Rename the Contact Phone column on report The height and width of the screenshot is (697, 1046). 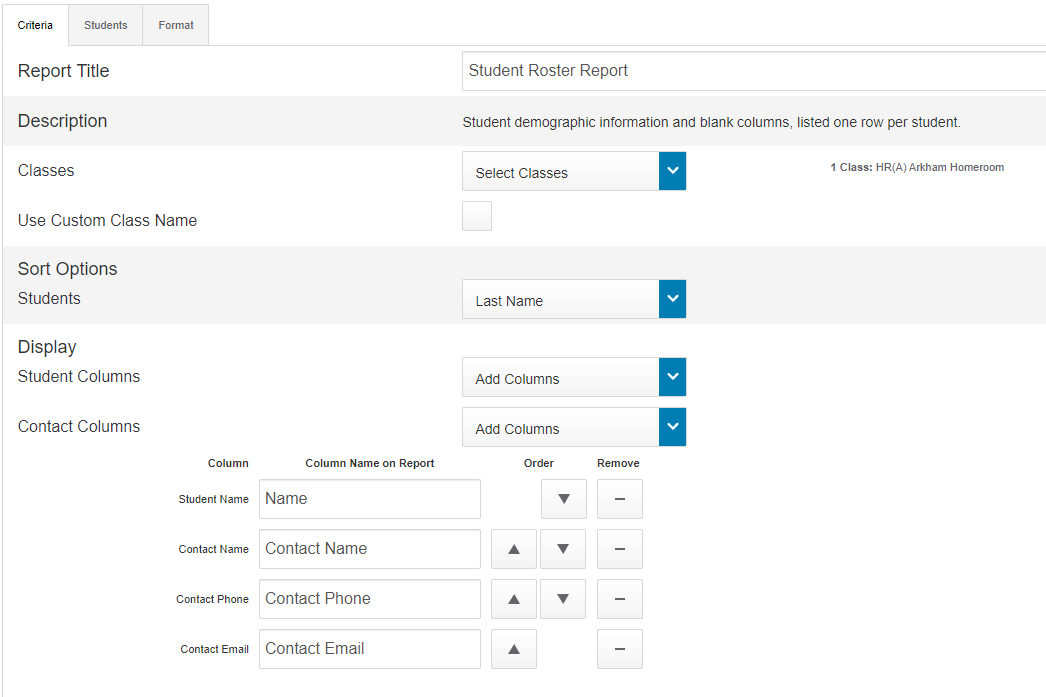coord(369,598)
